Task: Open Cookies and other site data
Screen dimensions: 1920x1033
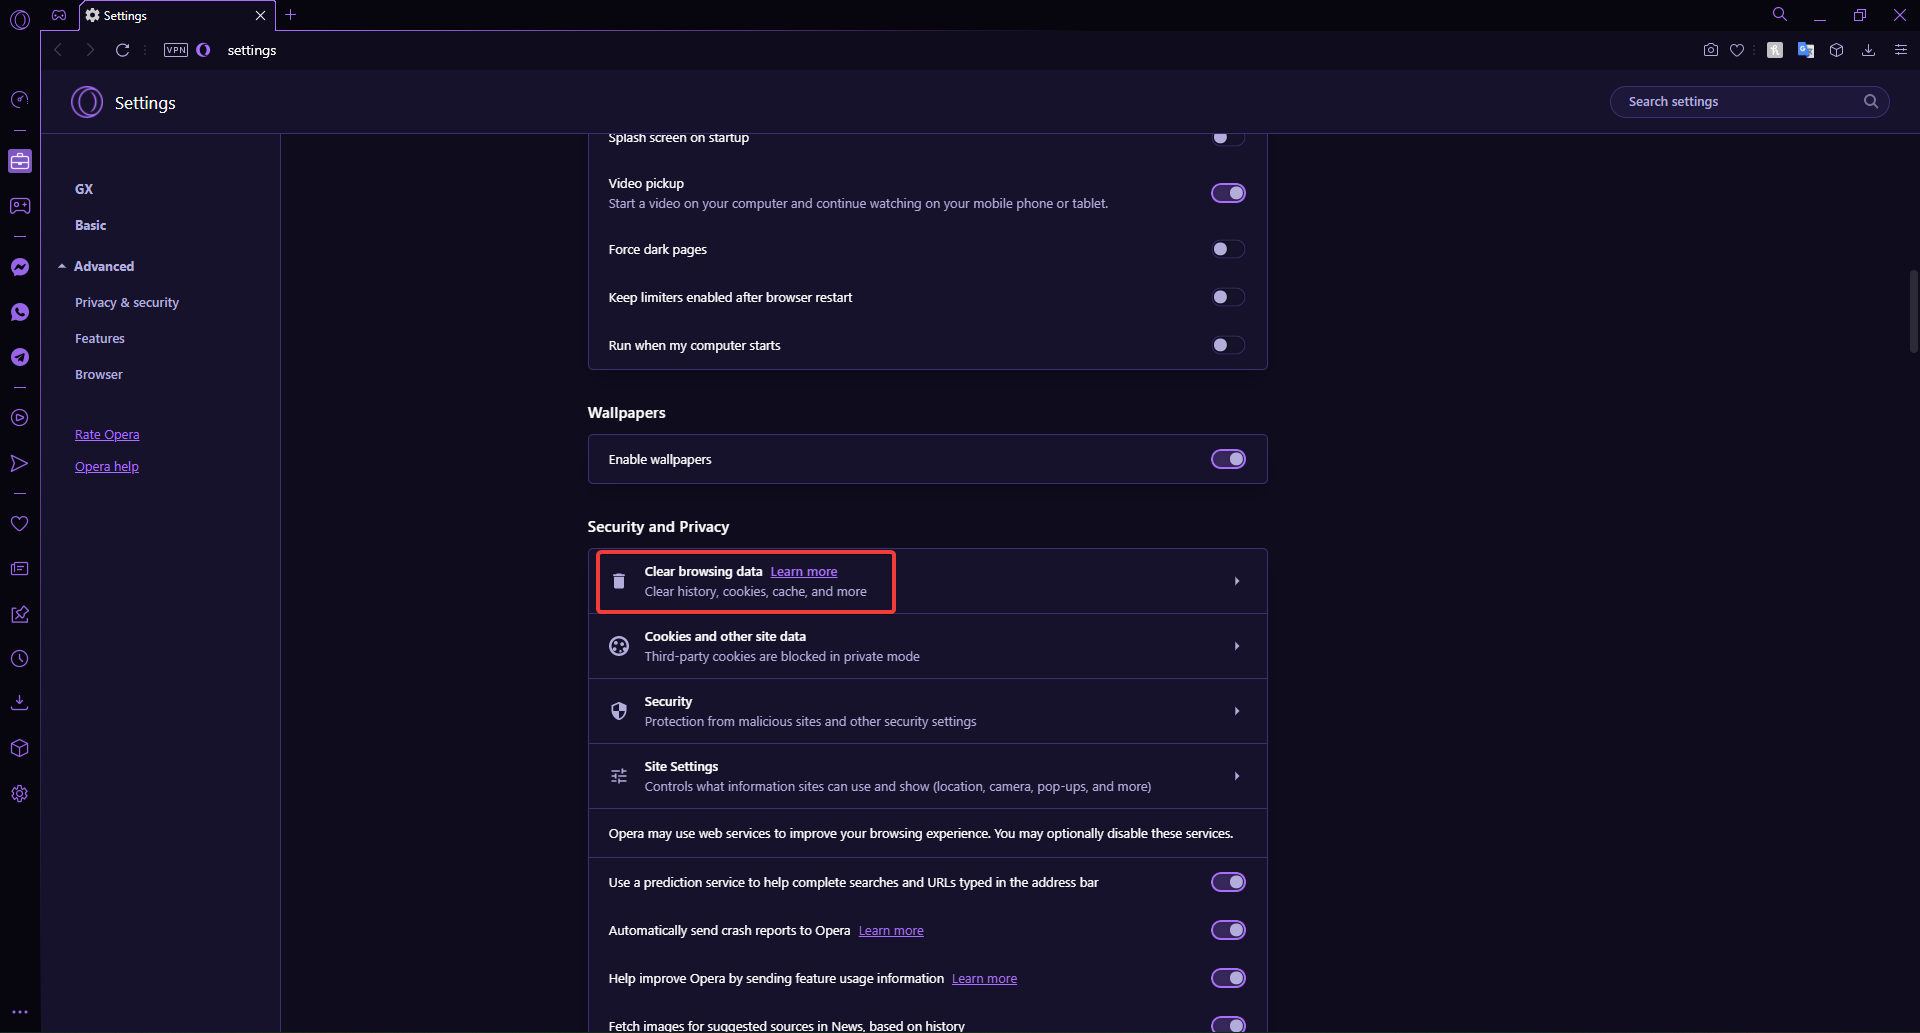Action: pyautogui.click(x=927, y=645)
